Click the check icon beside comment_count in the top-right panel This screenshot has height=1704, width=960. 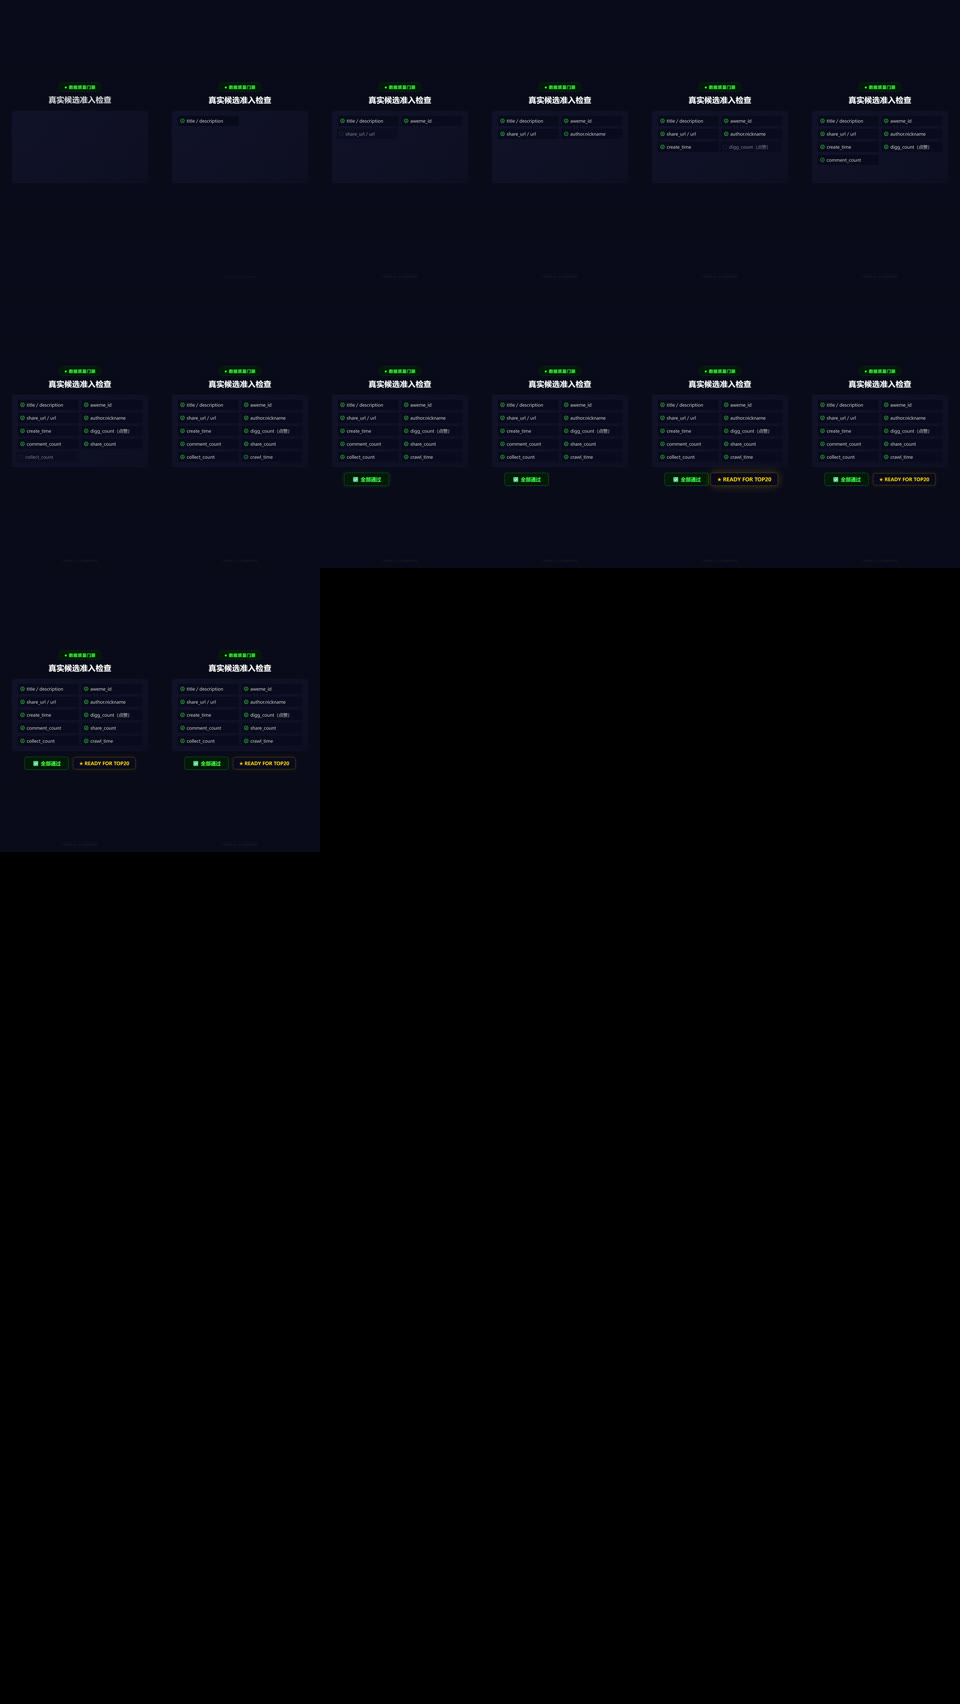point(822,160)
